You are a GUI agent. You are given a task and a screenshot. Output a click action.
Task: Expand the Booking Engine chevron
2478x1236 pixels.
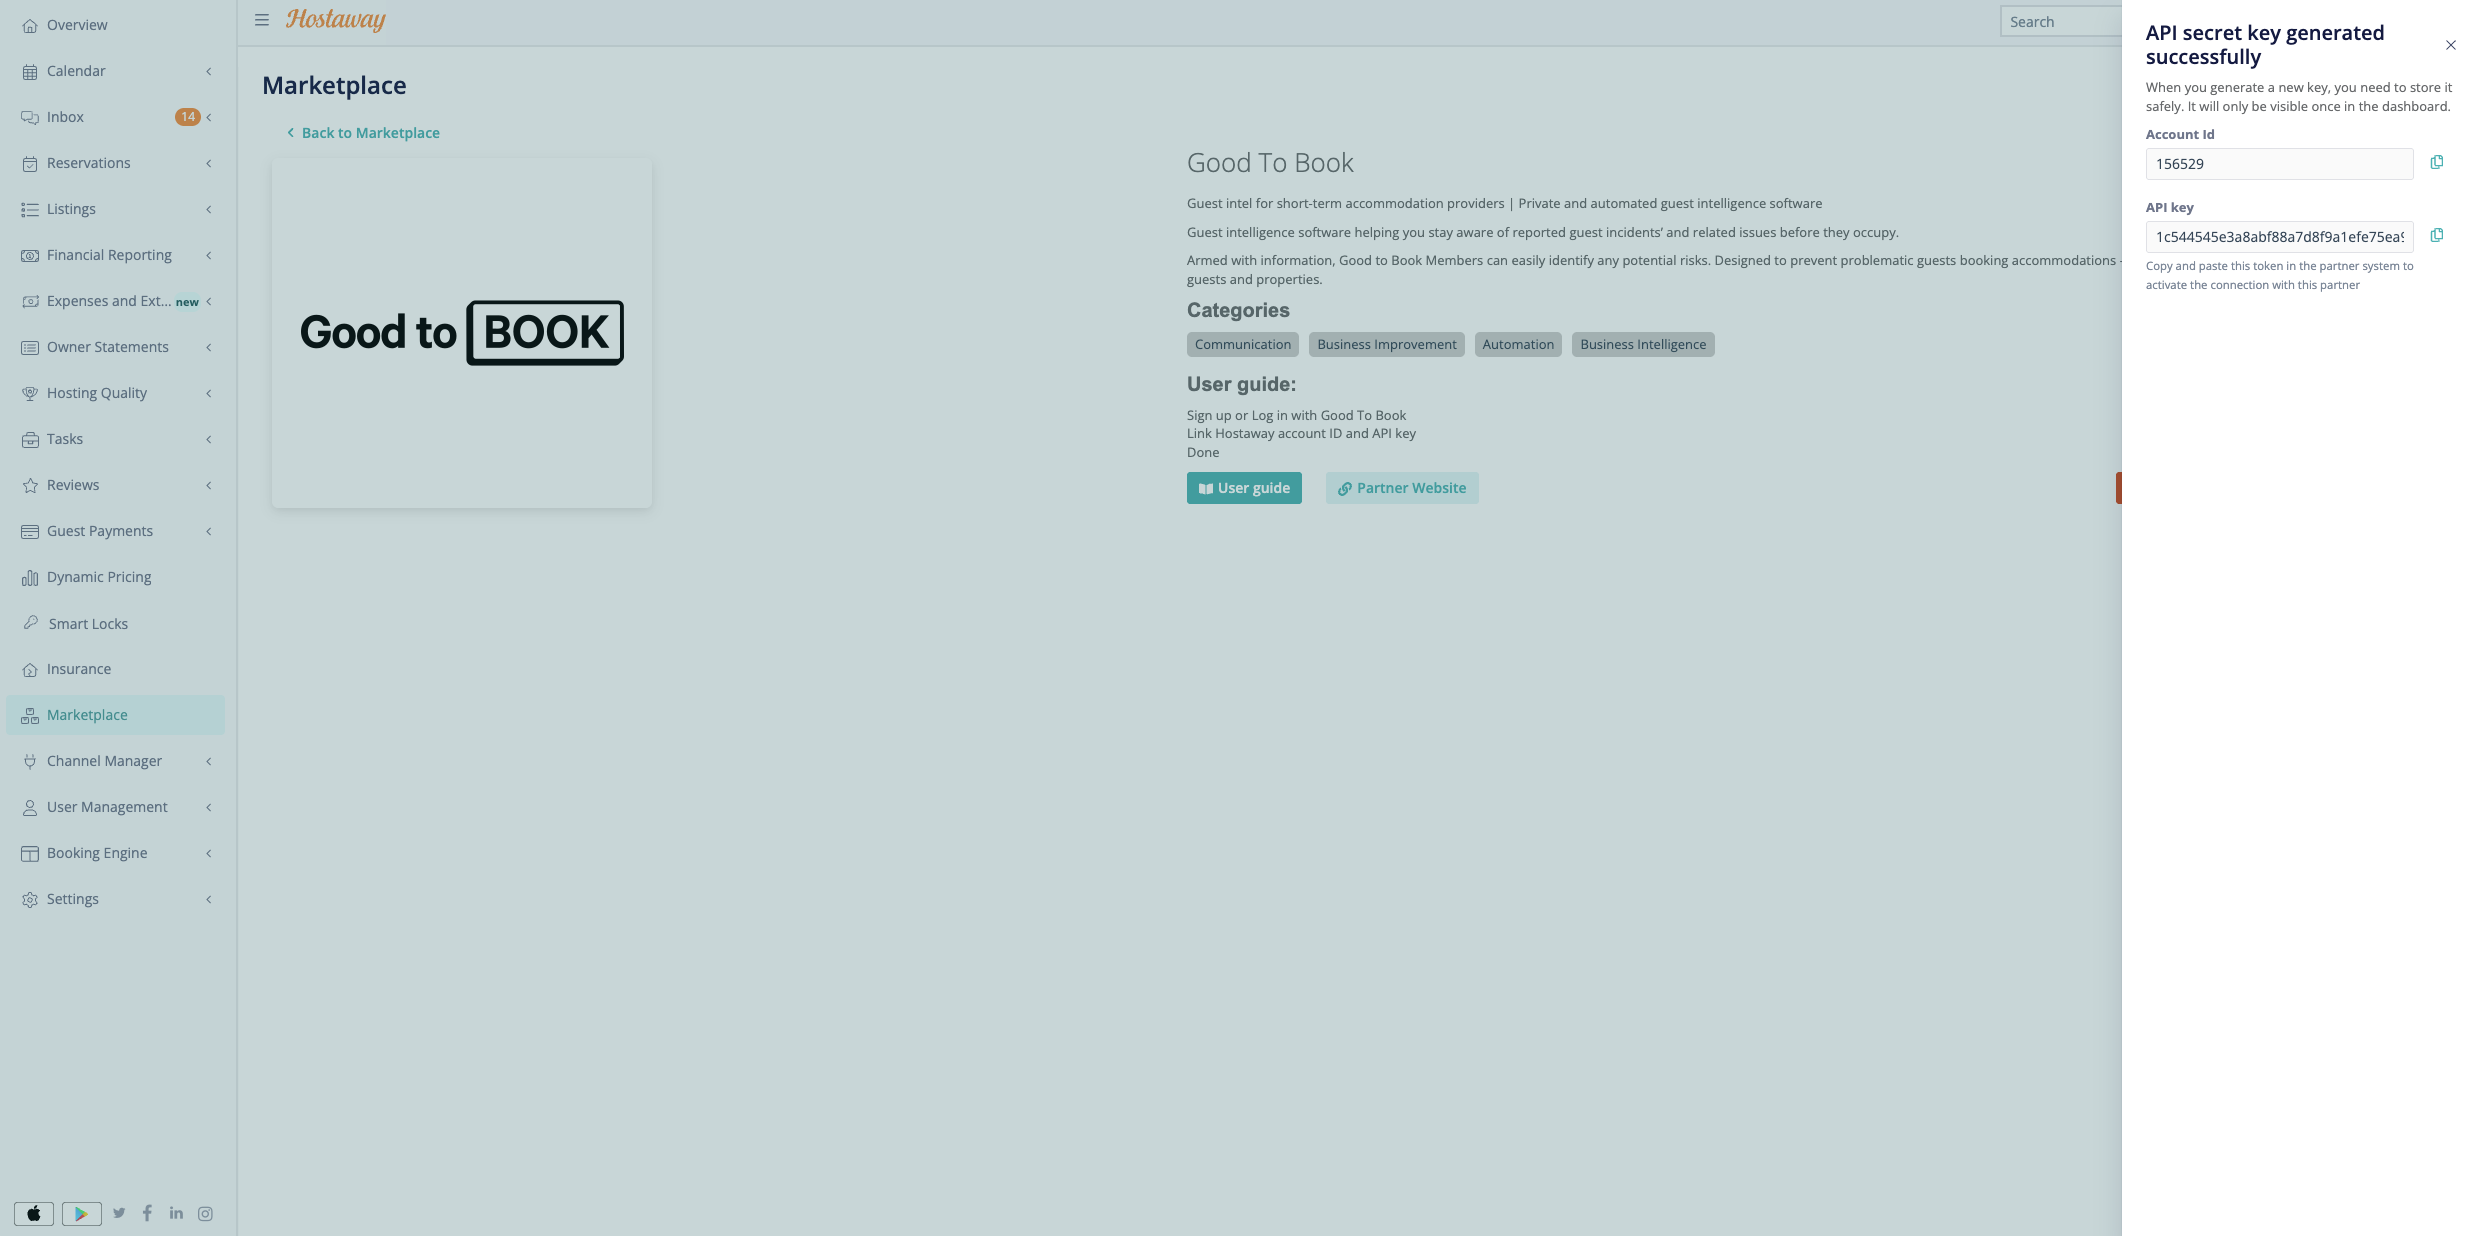coord(209,853)
